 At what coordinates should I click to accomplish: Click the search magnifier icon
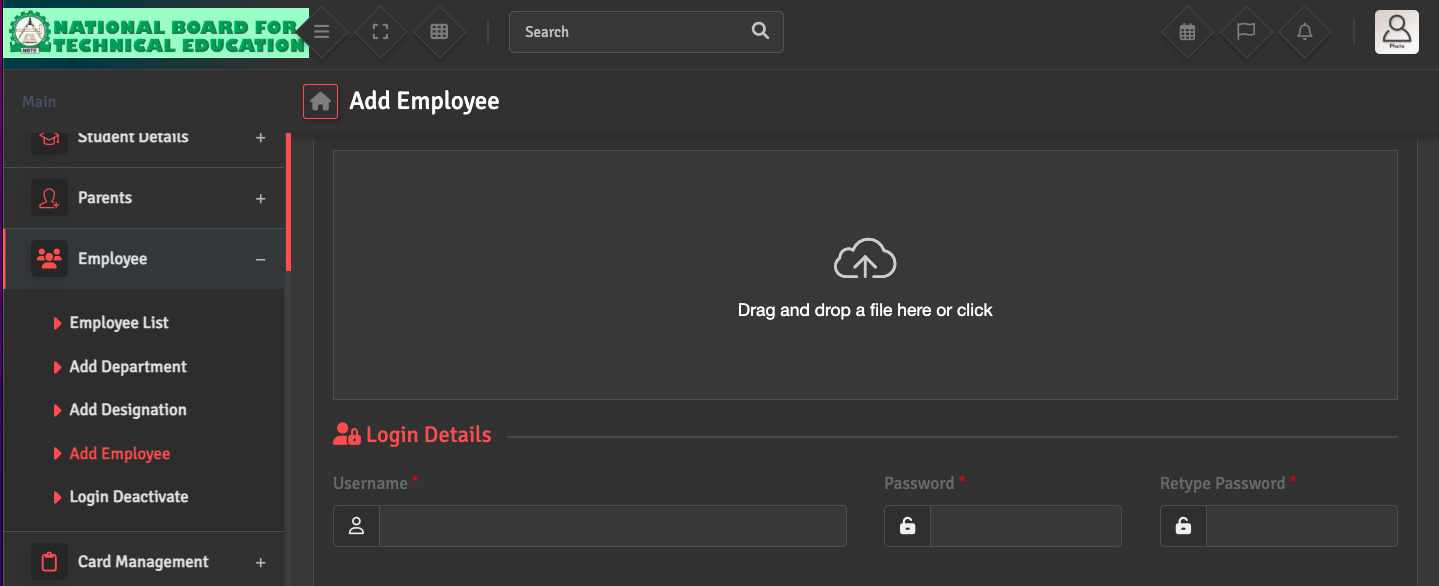(x=760, y=31)
